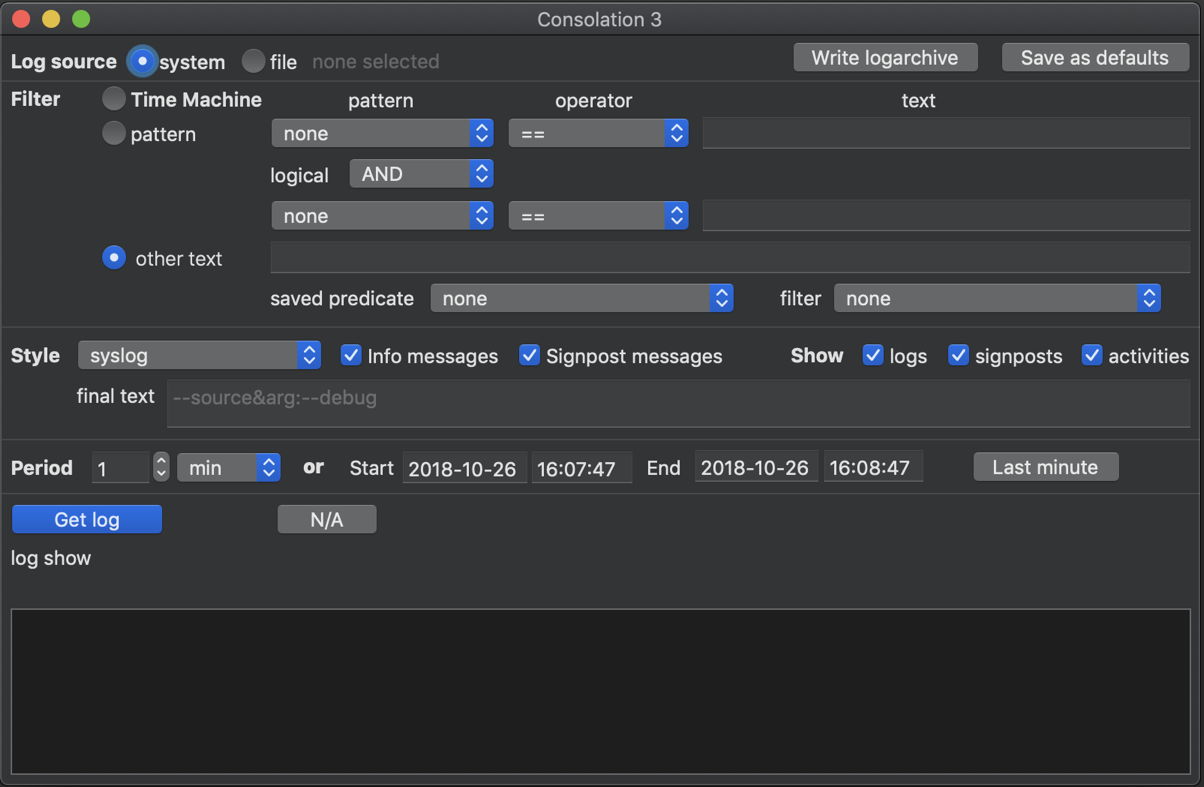Click the Period number stepper arrows
Image resolution: width=1204 pixels, height=787 pixels.
pos(161,467)
